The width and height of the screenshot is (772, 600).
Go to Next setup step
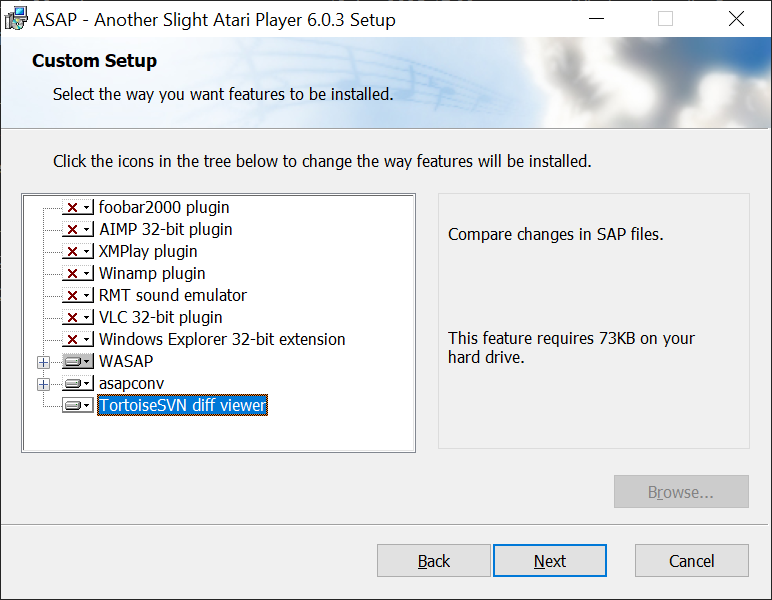click(550, 561)
